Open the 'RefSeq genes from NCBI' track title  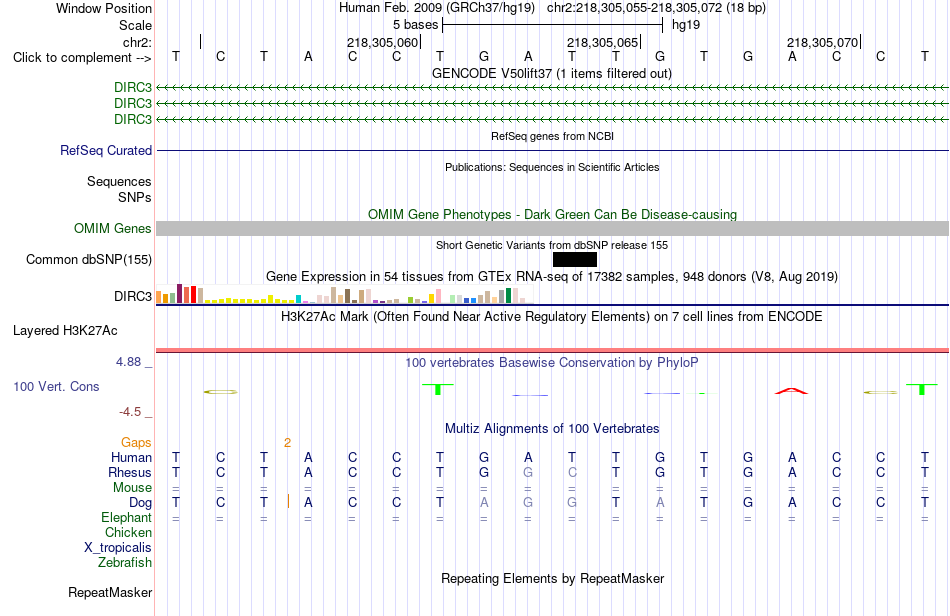click(x=552, y=136)
